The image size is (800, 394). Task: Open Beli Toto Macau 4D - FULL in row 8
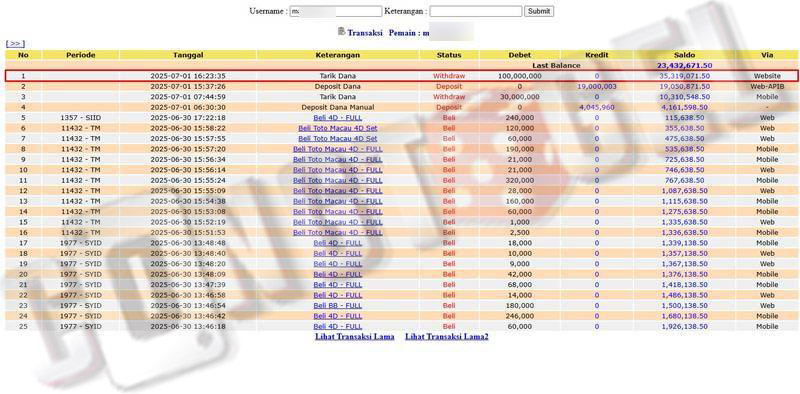[338, 149]
